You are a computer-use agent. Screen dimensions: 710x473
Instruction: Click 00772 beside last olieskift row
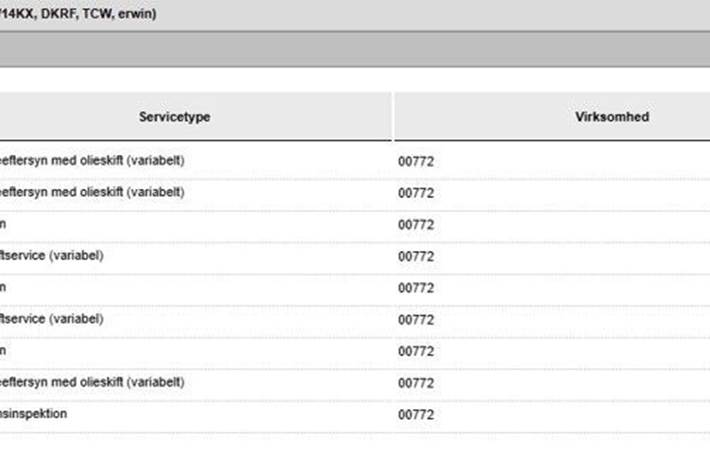pyautogui.click(x=416, y=383)
